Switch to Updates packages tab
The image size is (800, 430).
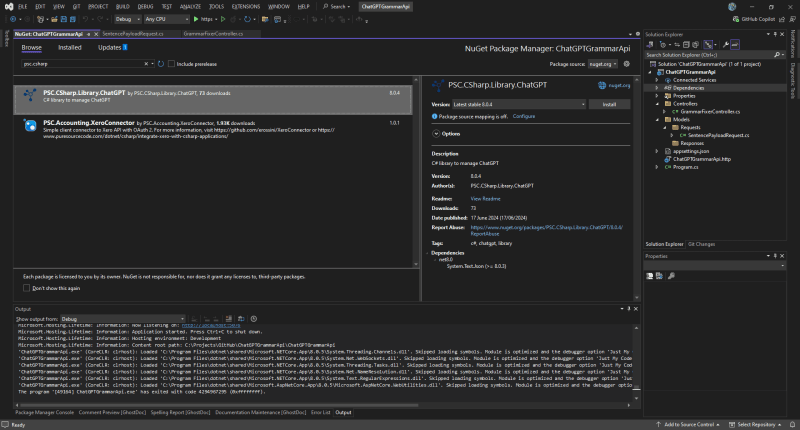[x=112, y=47]
